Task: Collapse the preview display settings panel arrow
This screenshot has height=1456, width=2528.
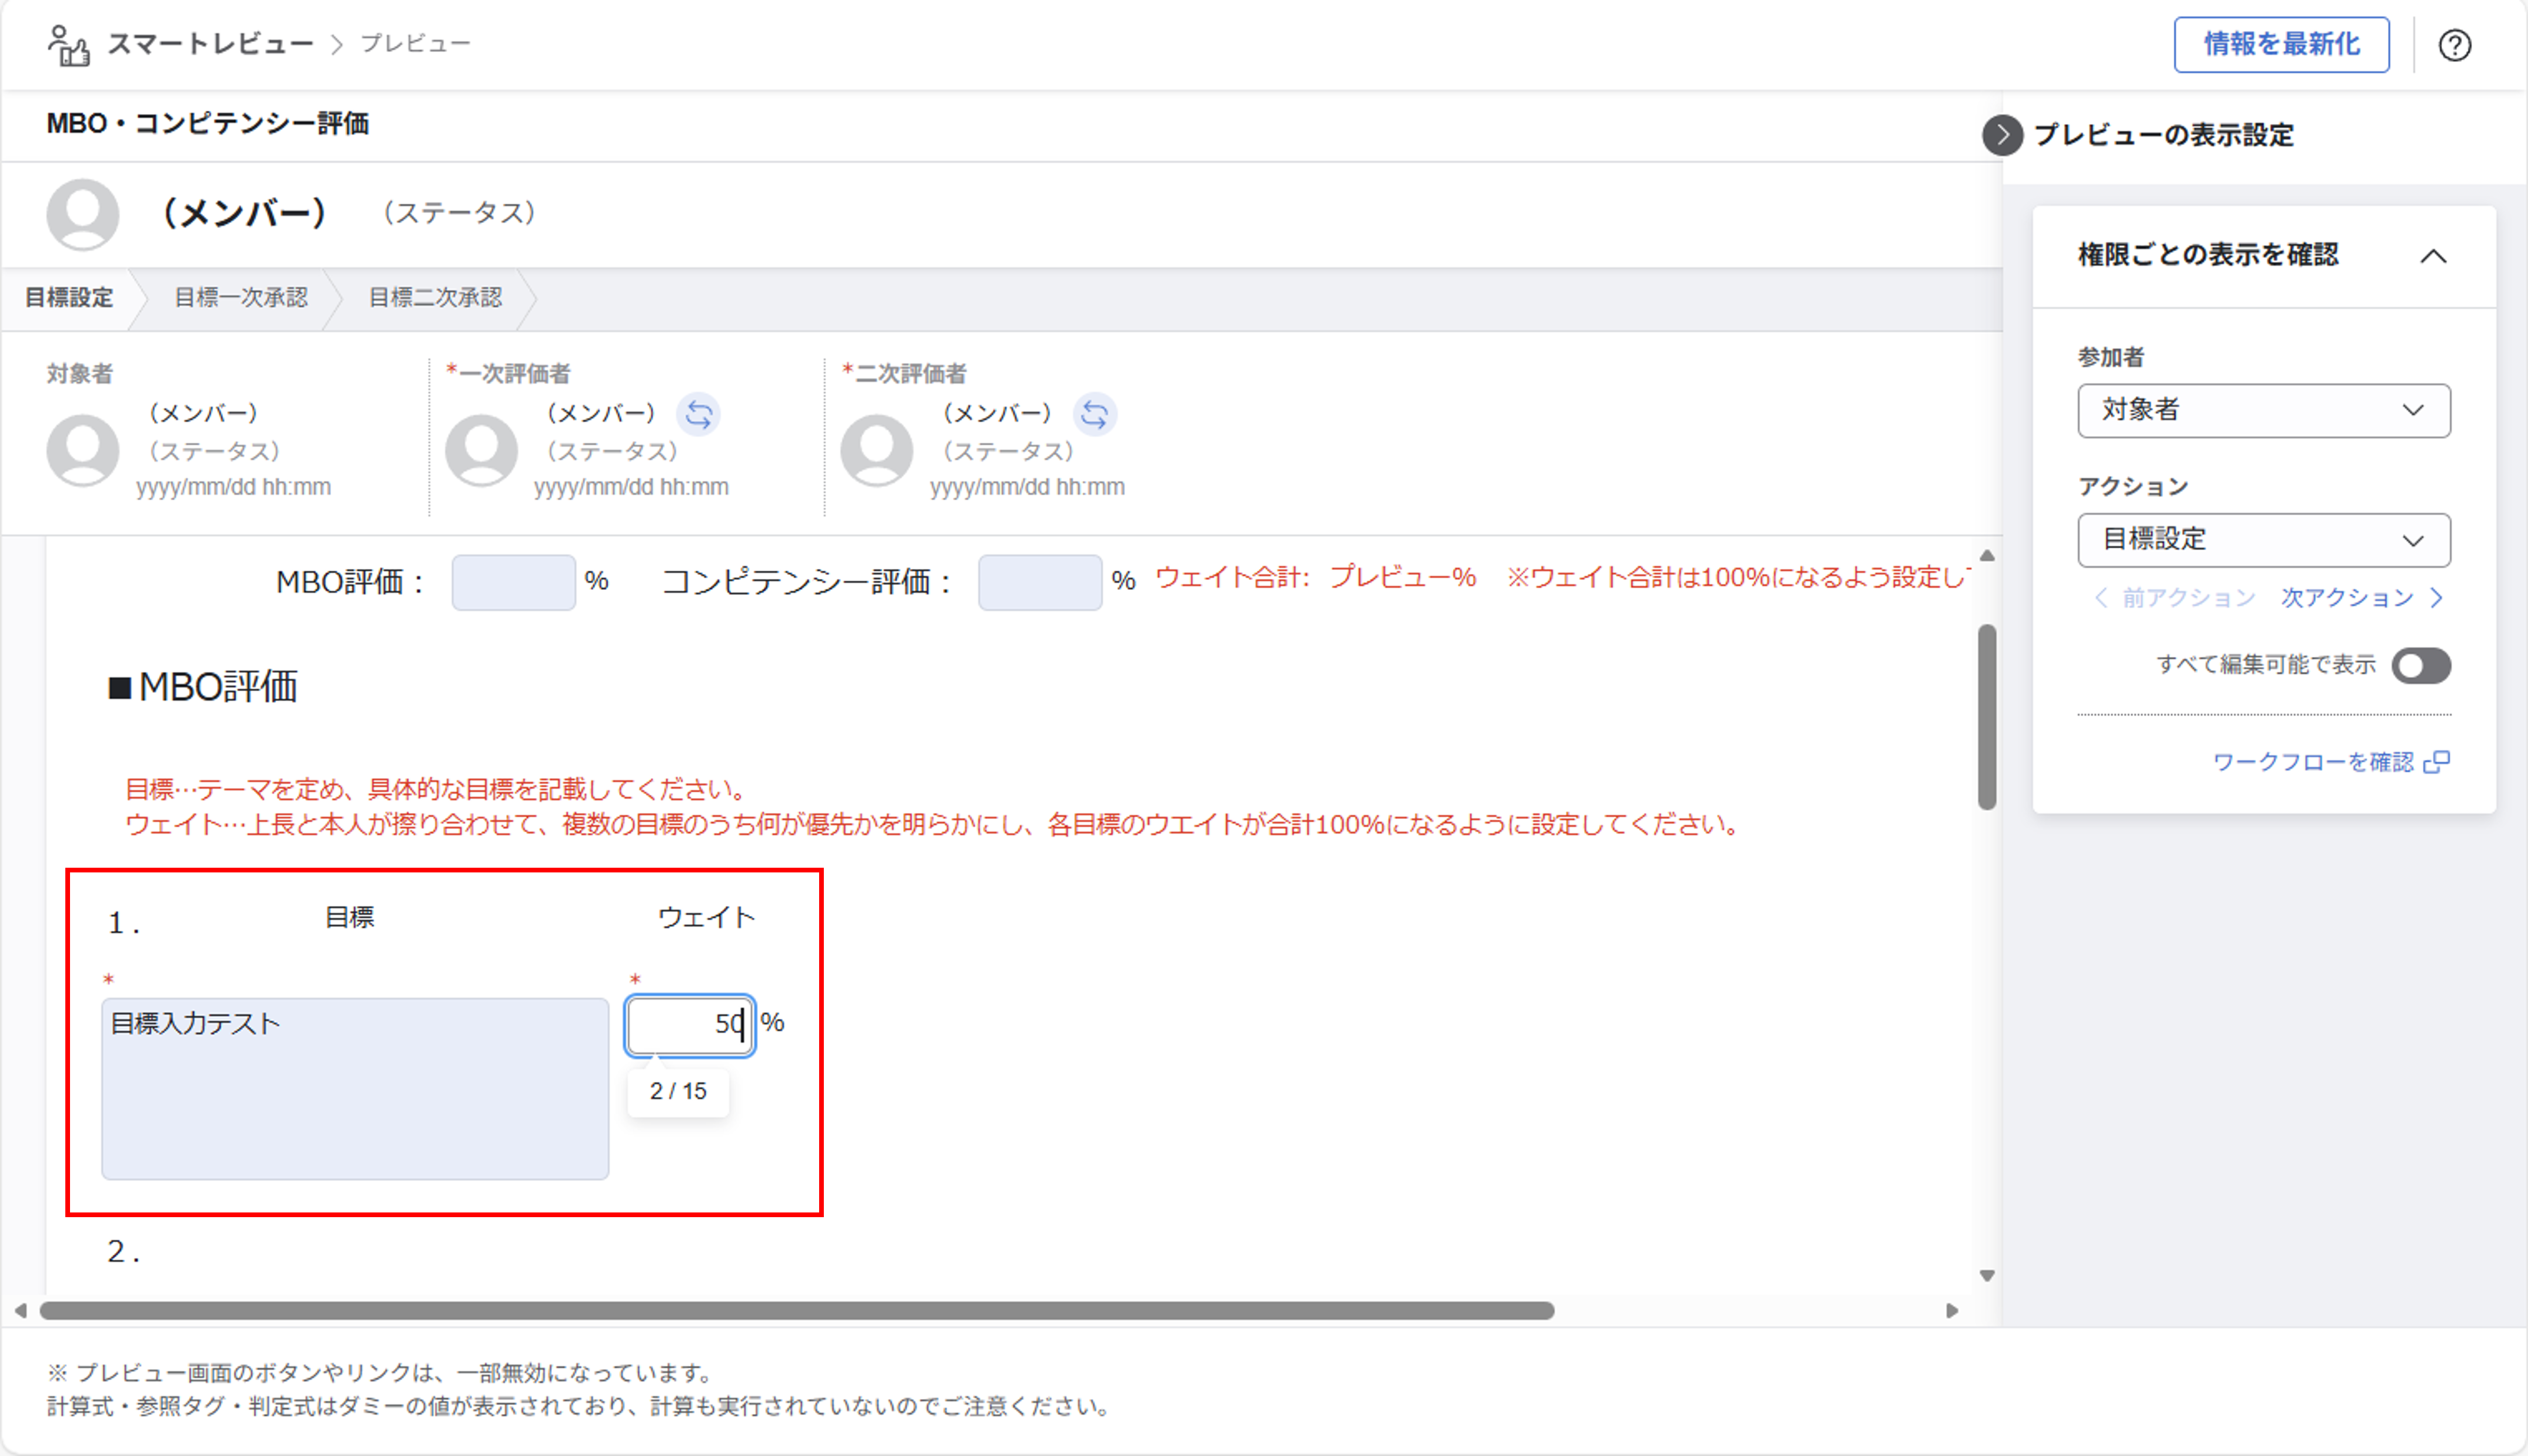Action: click(x=2002, y=135)
